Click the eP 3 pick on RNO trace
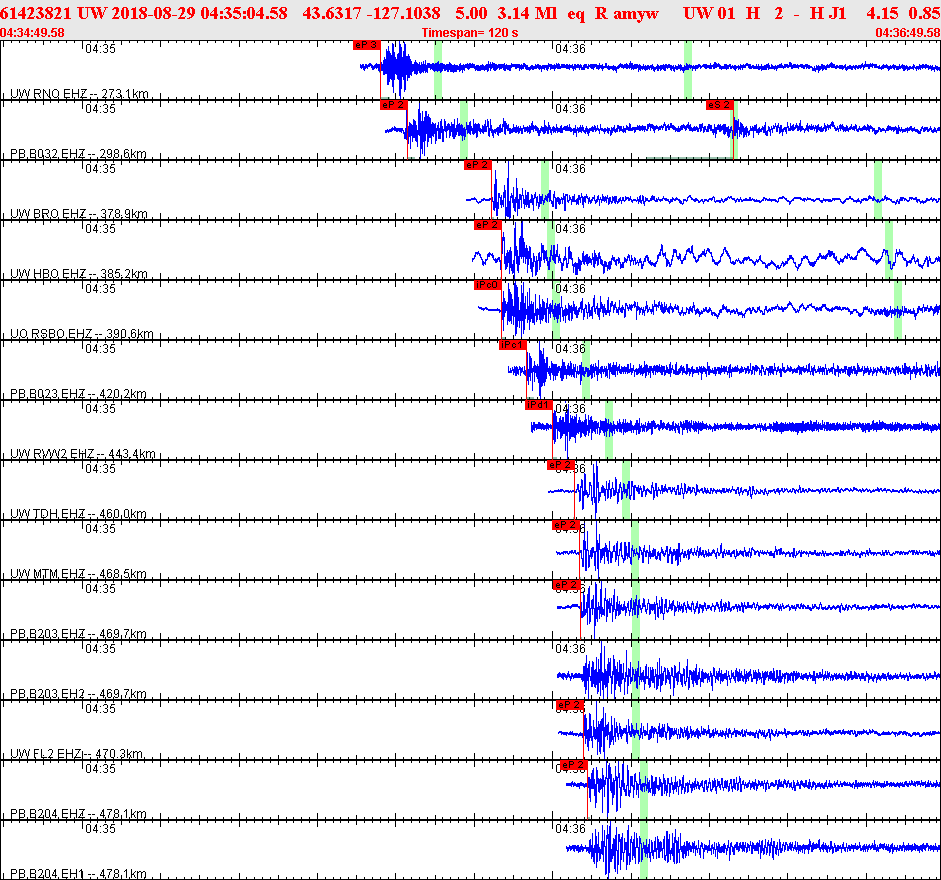This screenshot has width=941, height=880. (367, 45)
